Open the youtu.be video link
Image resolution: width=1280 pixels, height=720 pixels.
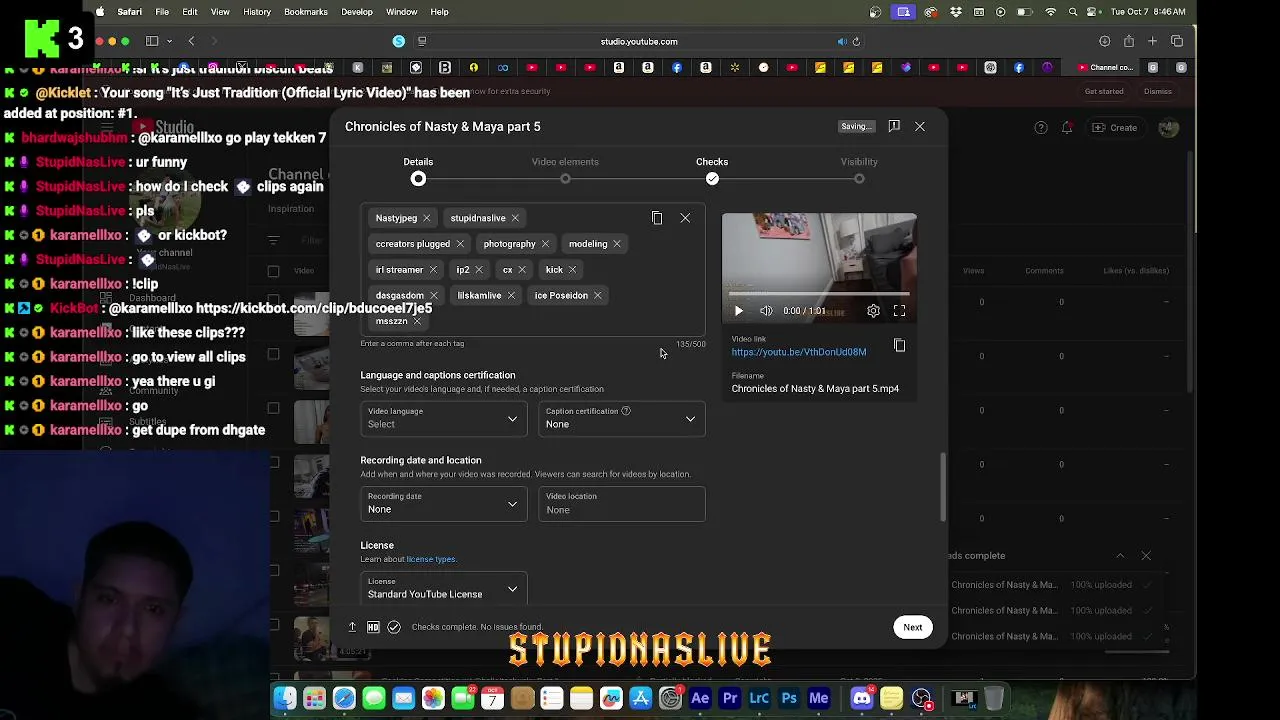pyautogui.click(x=799, y=352)
